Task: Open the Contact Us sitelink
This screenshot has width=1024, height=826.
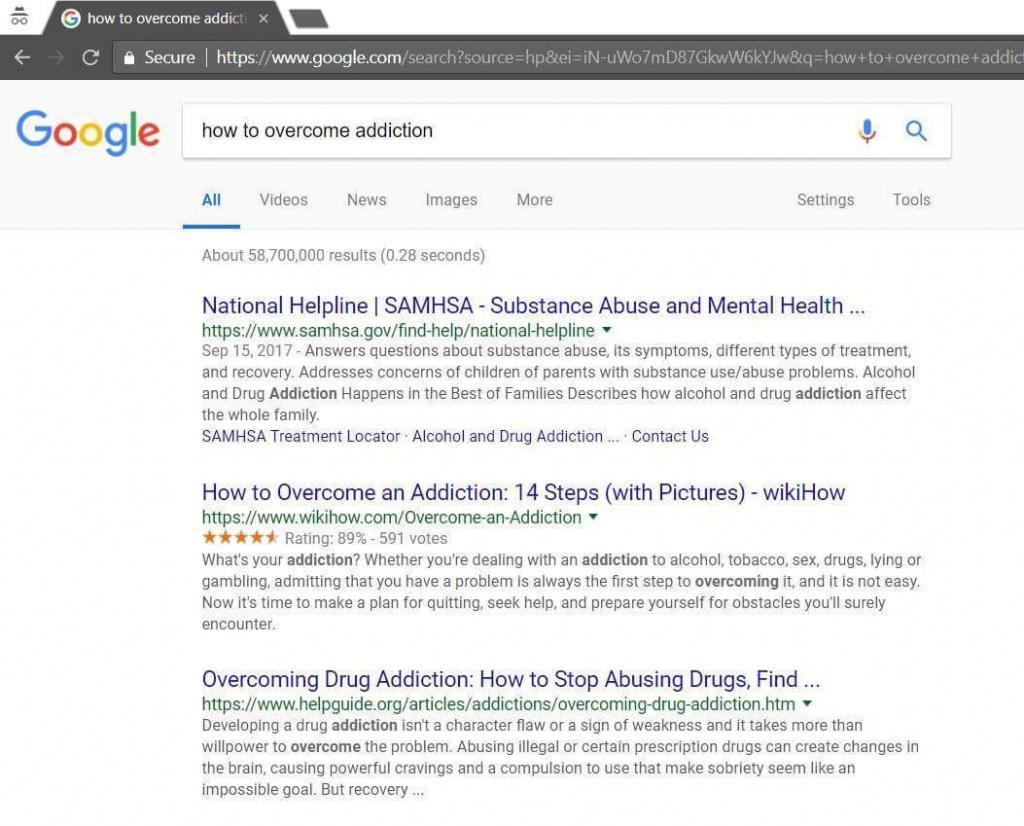Action: tap(670, 436)
